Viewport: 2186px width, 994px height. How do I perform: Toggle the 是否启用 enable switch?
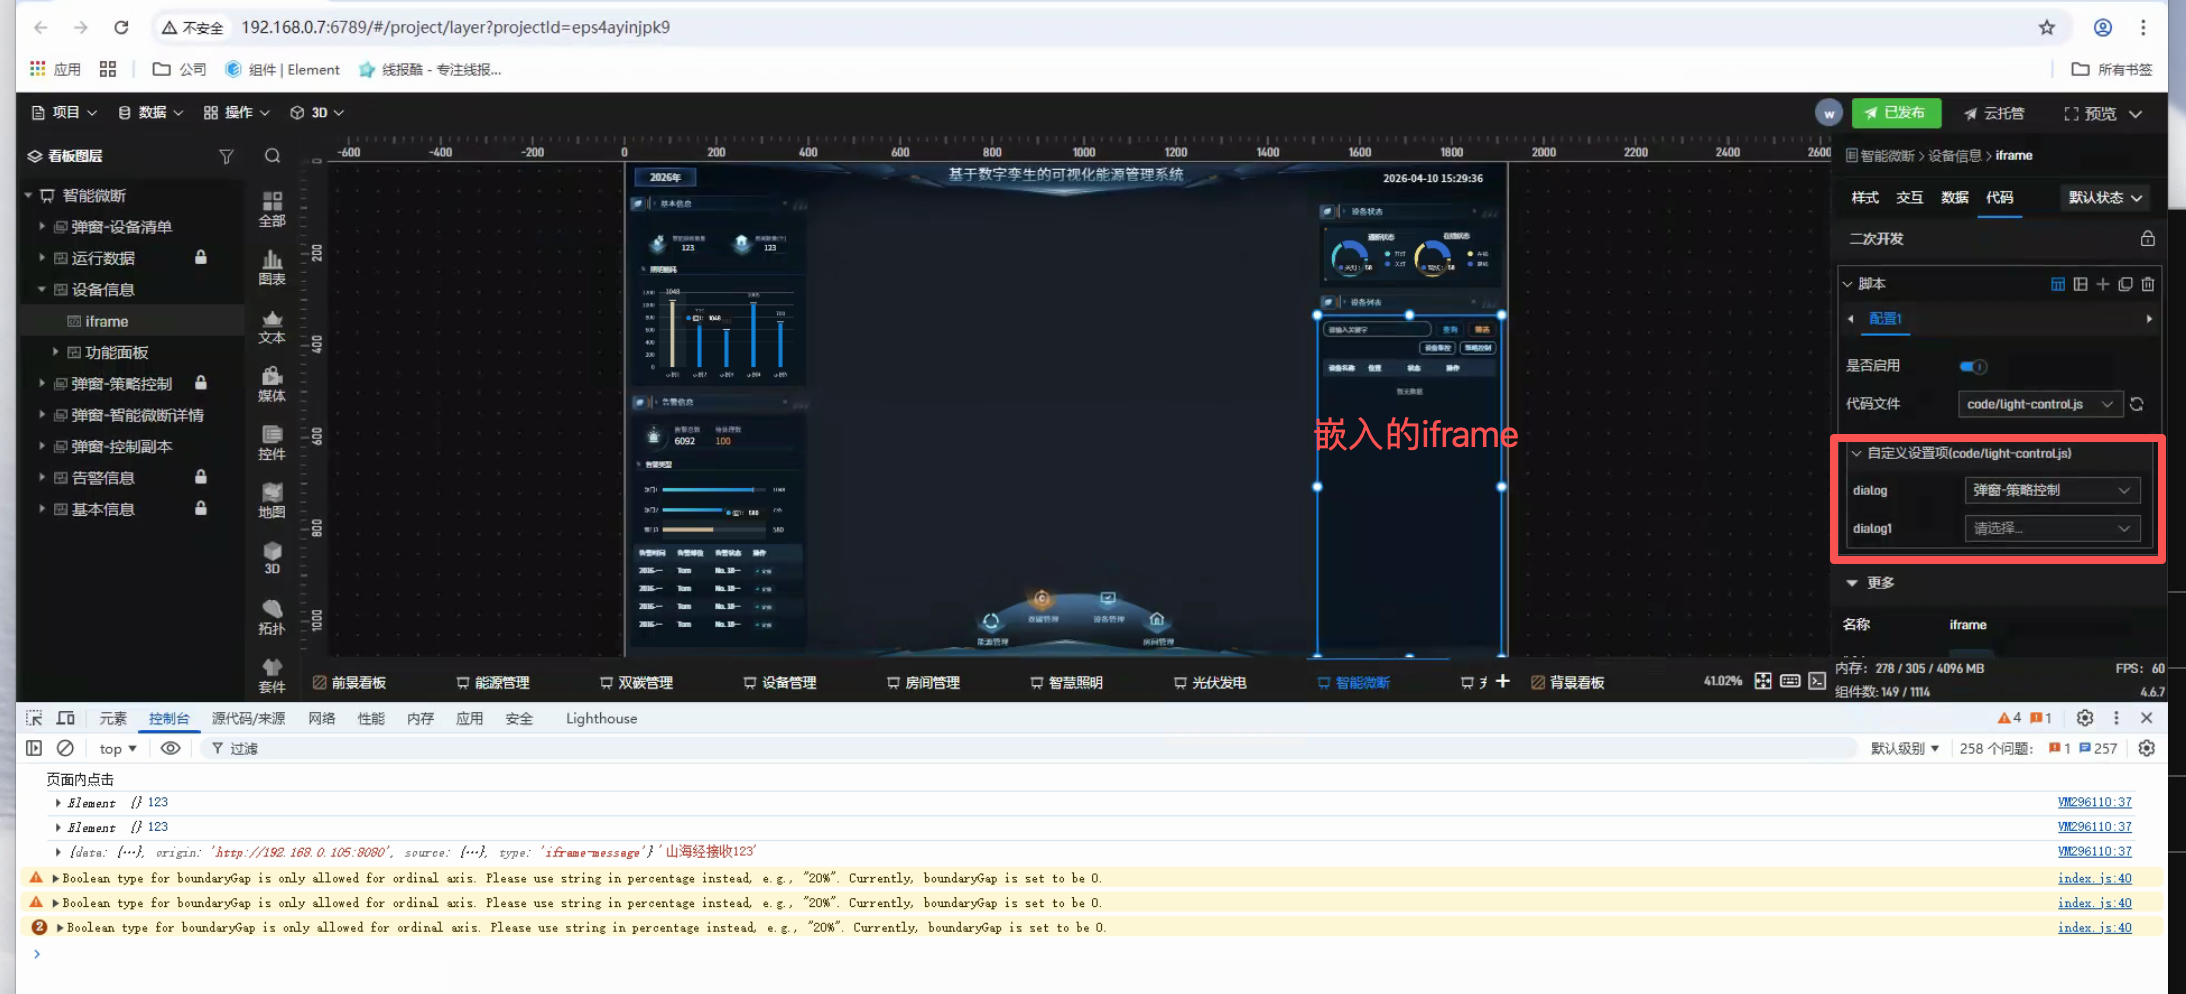tap(1973, 366)
